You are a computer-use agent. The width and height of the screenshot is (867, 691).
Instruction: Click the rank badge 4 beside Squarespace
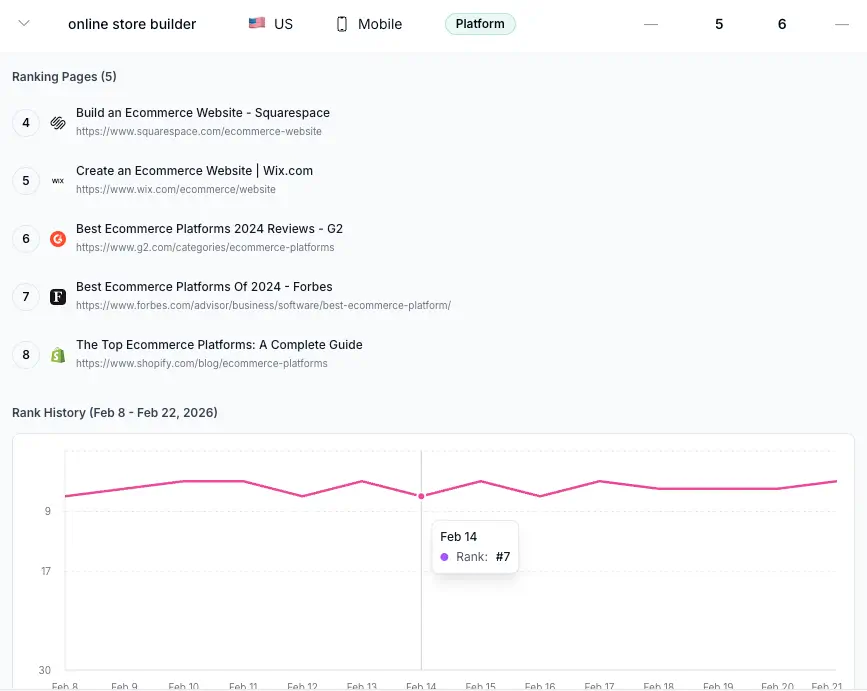(25, 122)
